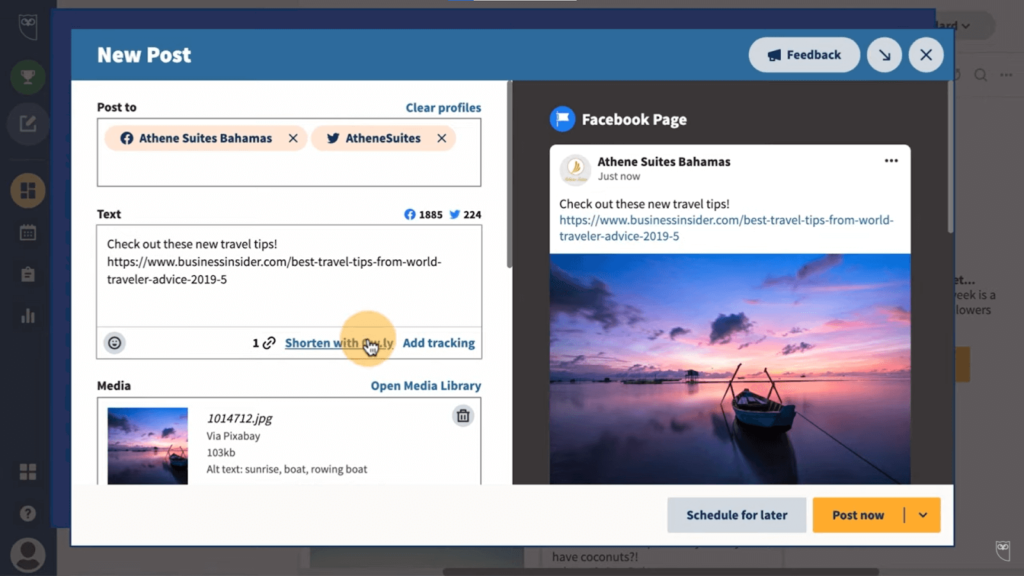
Task: Click the 1014712.jpg file name
Action: 240,418
